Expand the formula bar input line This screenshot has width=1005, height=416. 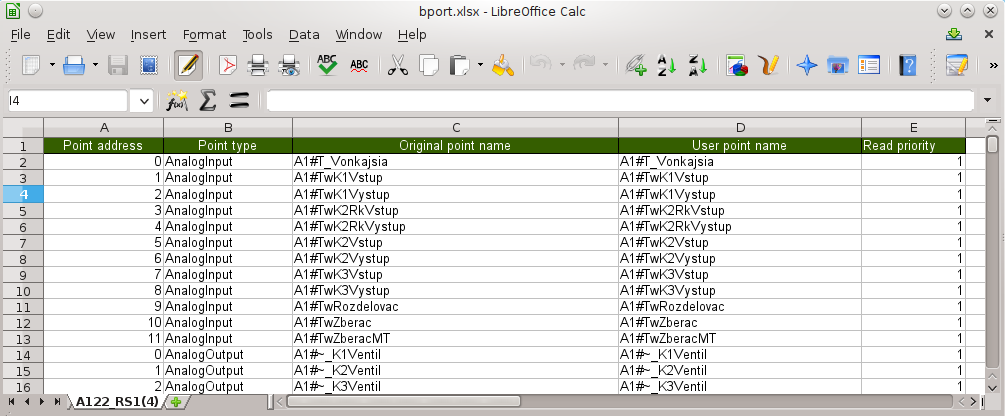988,101
